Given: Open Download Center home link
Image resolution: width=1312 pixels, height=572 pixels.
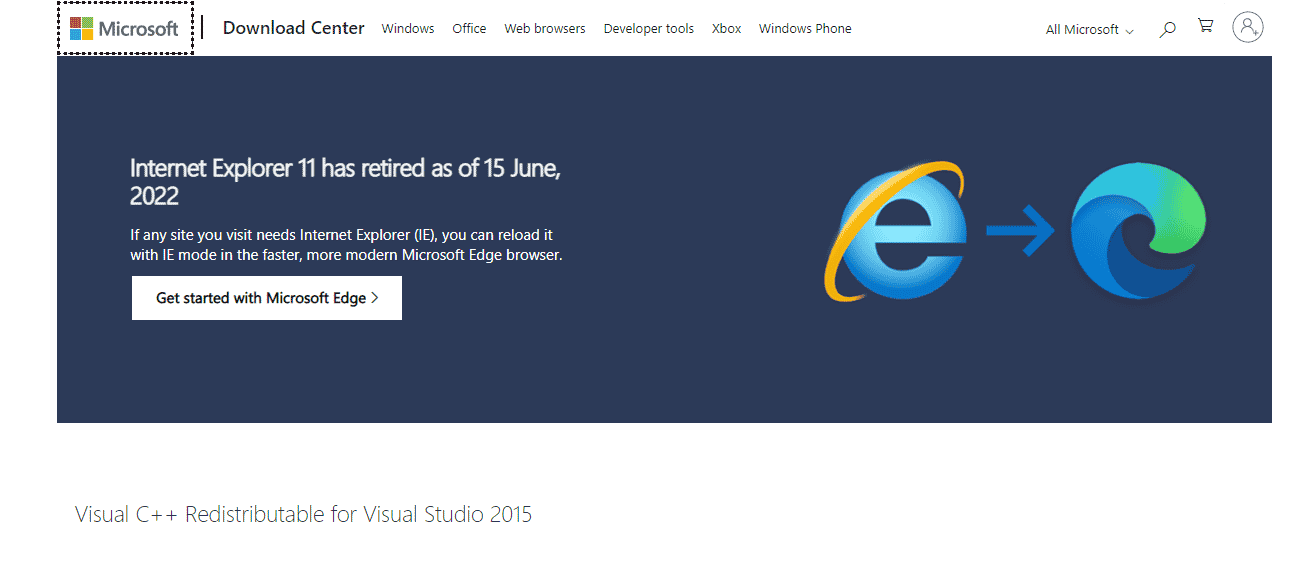Looking at the screenshot, I should pos(294,28).
